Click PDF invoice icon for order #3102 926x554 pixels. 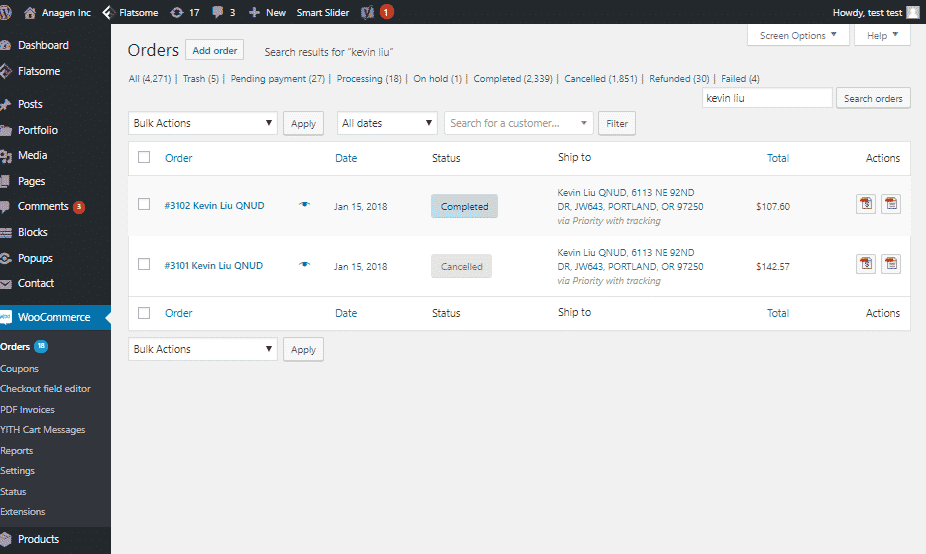pos(866,204)
